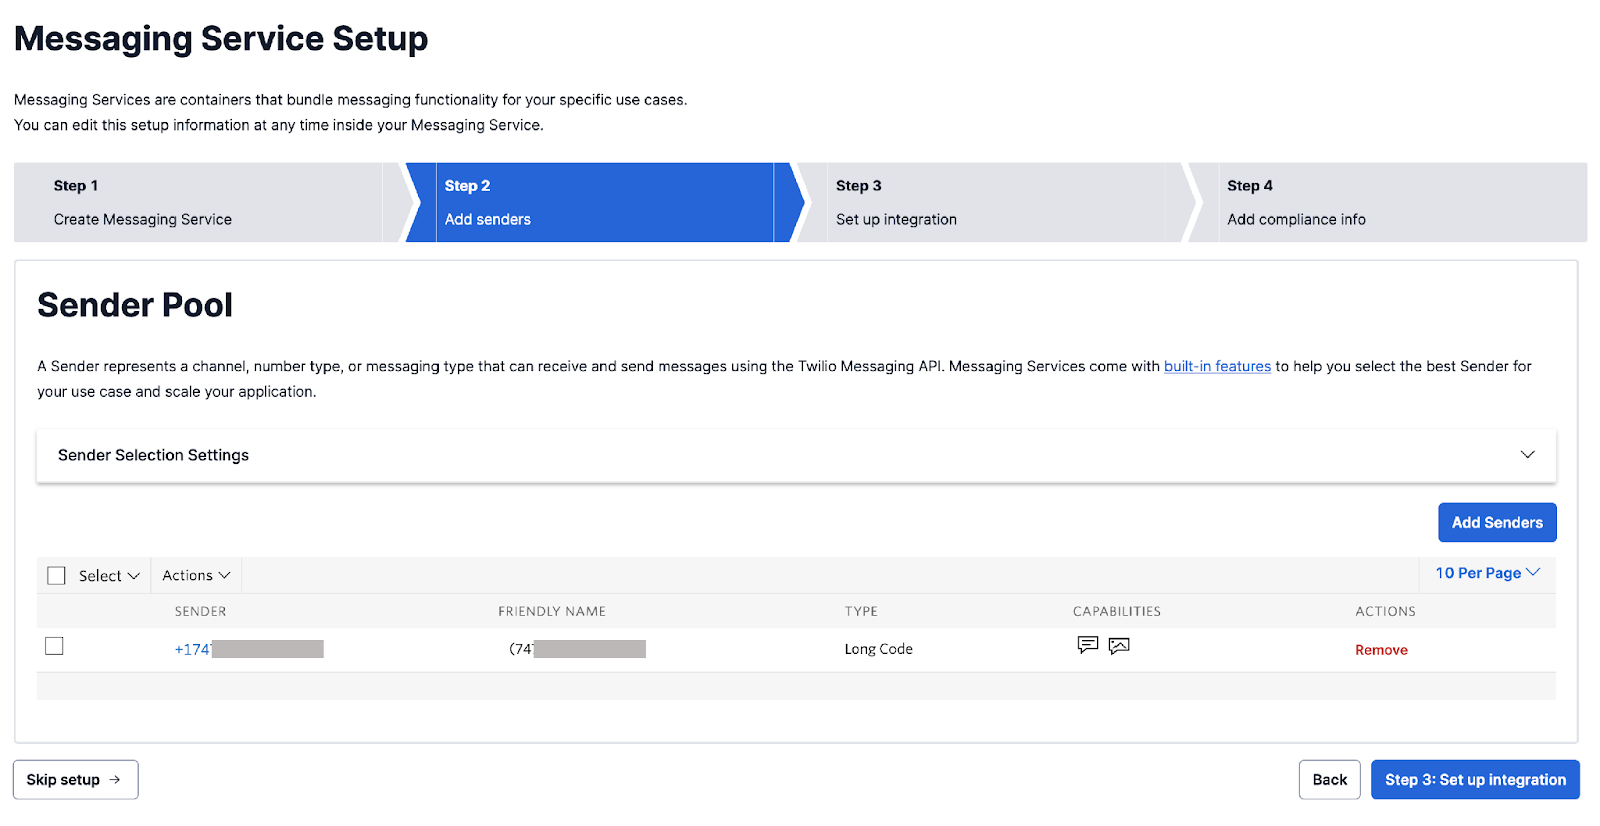The height and width of the screenshot is (826, 1600).
Task: Click the Skip setup button
Action: pyautogui.click(x=76, y=780)
